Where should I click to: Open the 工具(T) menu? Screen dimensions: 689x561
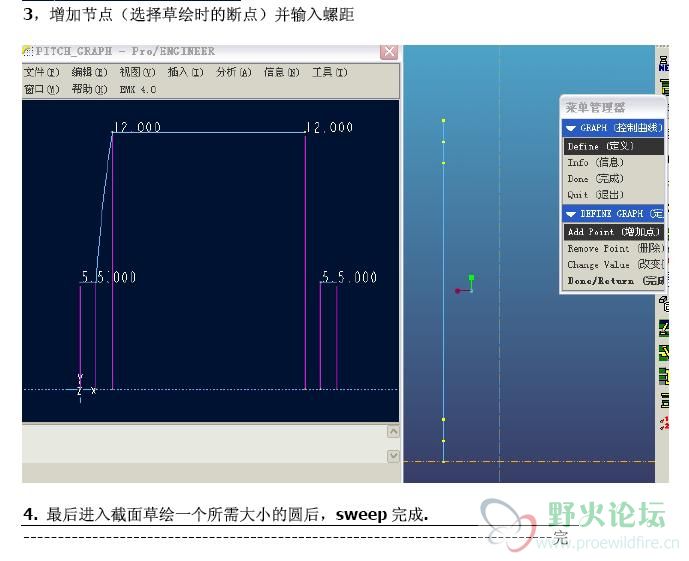coord(330,72)
